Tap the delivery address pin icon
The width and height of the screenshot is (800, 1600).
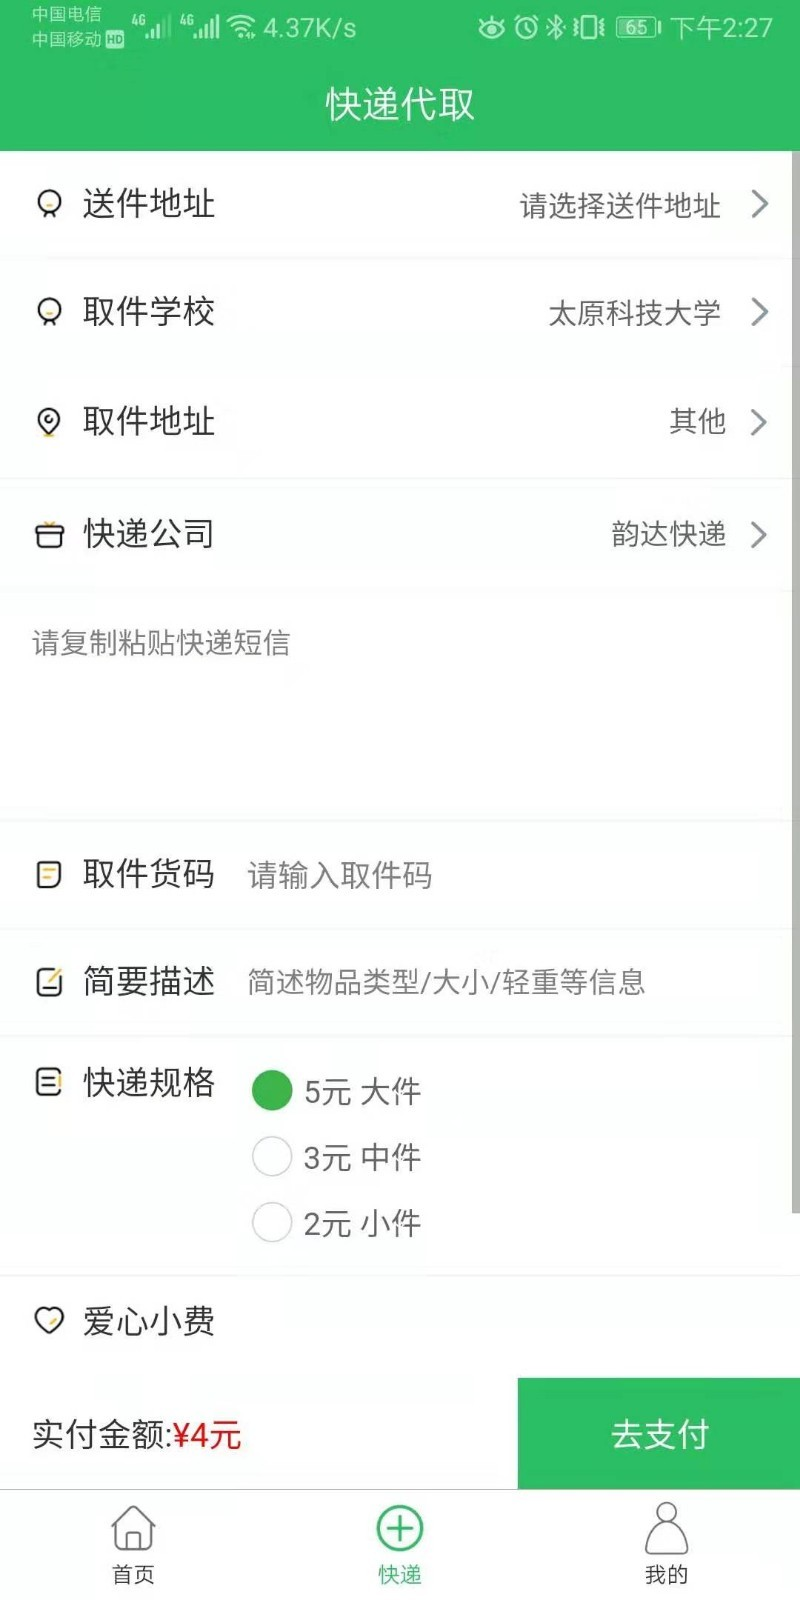[x=48, y=204]
